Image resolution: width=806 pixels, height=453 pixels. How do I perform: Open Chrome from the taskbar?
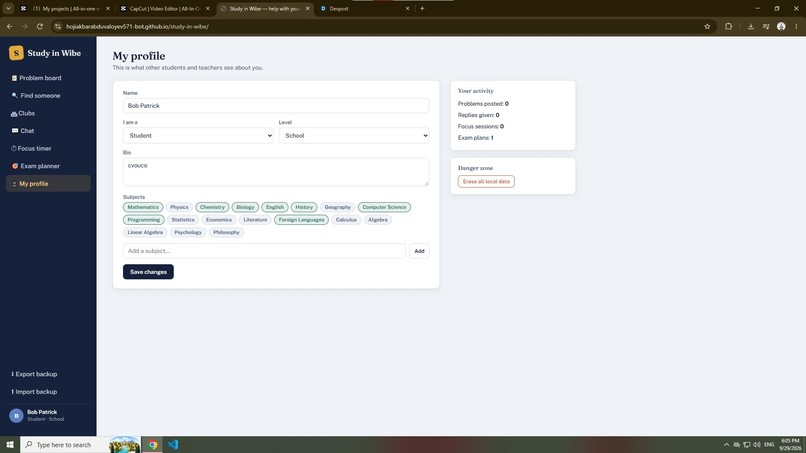153,445
